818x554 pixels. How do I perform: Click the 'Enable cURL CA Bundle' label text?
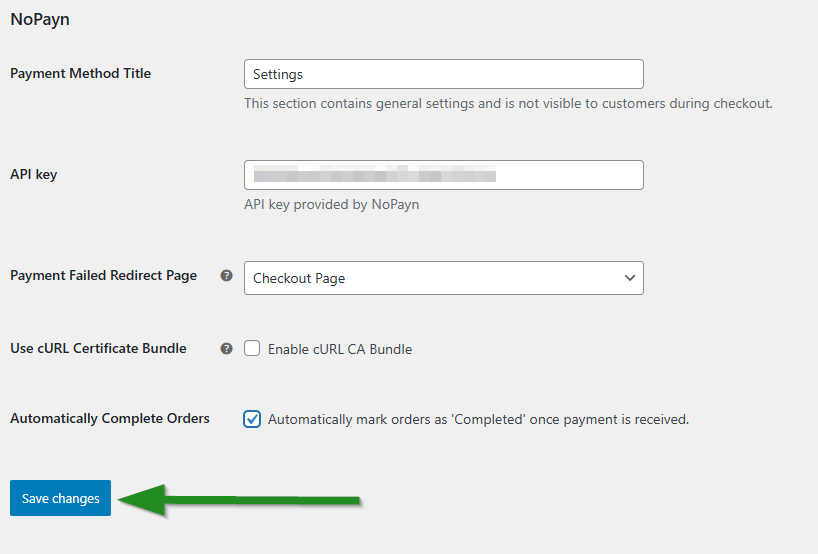340,349
